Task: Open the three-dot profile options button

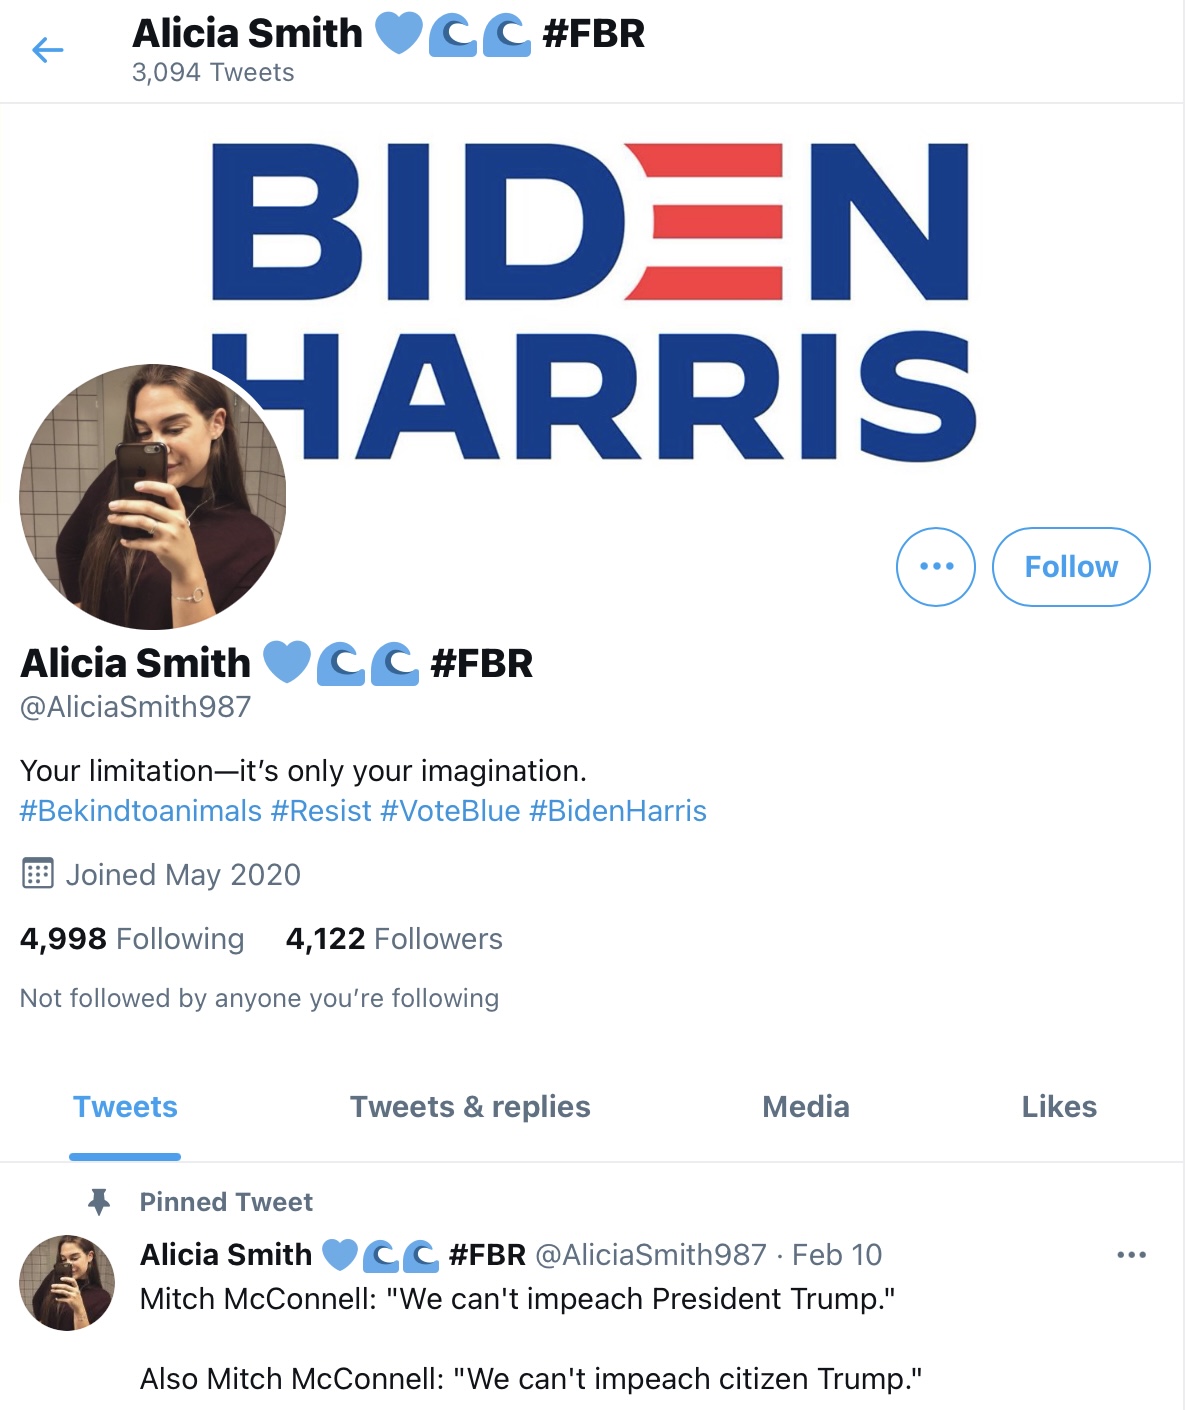Action: pos(936,566)
